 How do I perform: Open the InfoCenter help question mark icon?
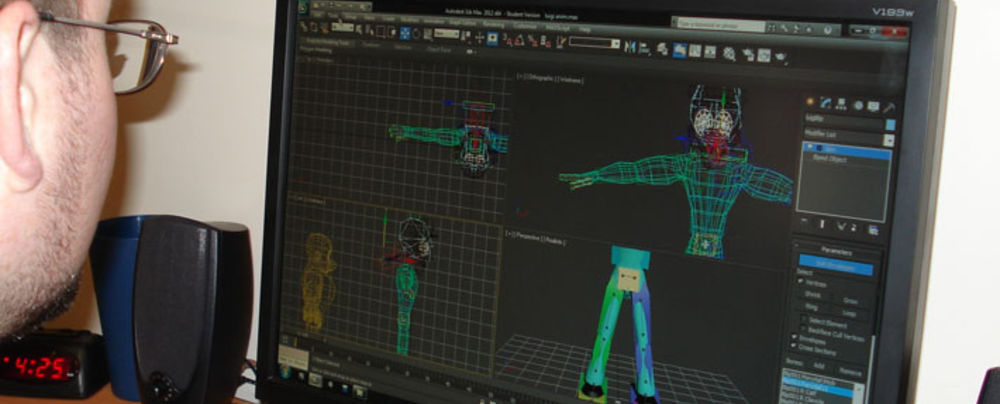coord(827,30)
